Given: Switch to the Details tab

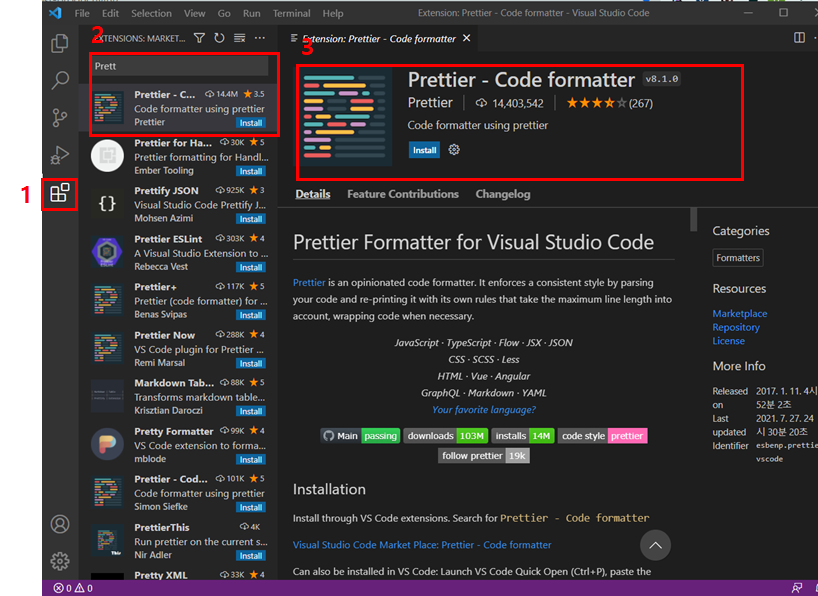Looking at the screenshot, I should (x=312, y=194).
